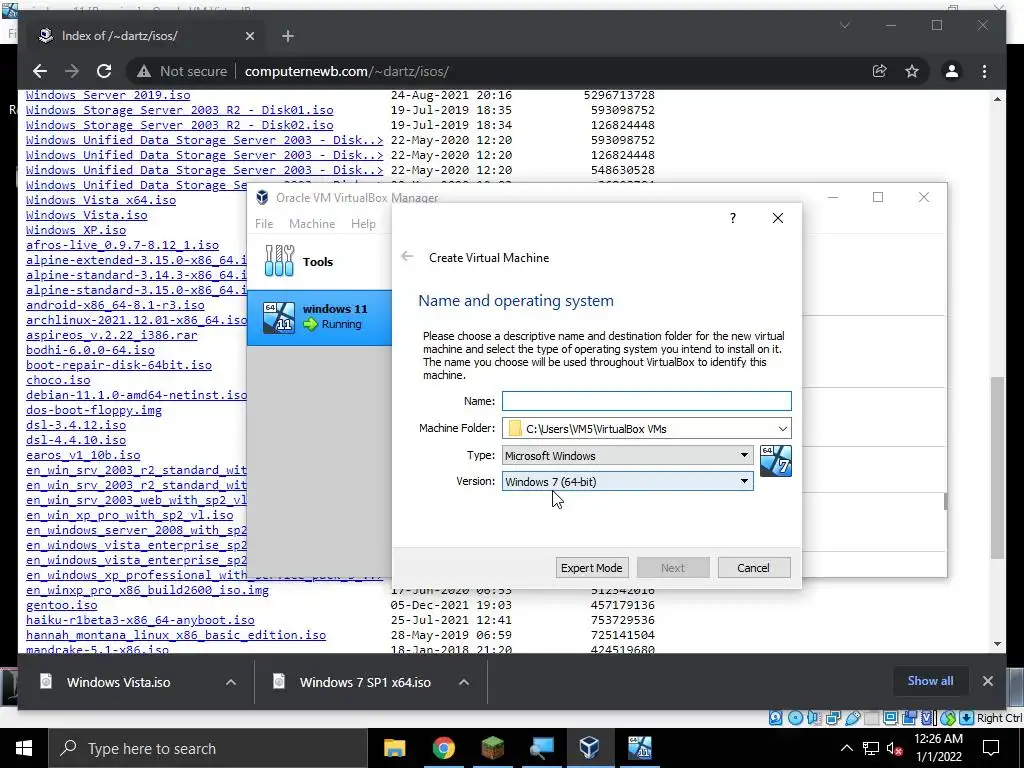Click the Chrome share page icon

point(879,71)
